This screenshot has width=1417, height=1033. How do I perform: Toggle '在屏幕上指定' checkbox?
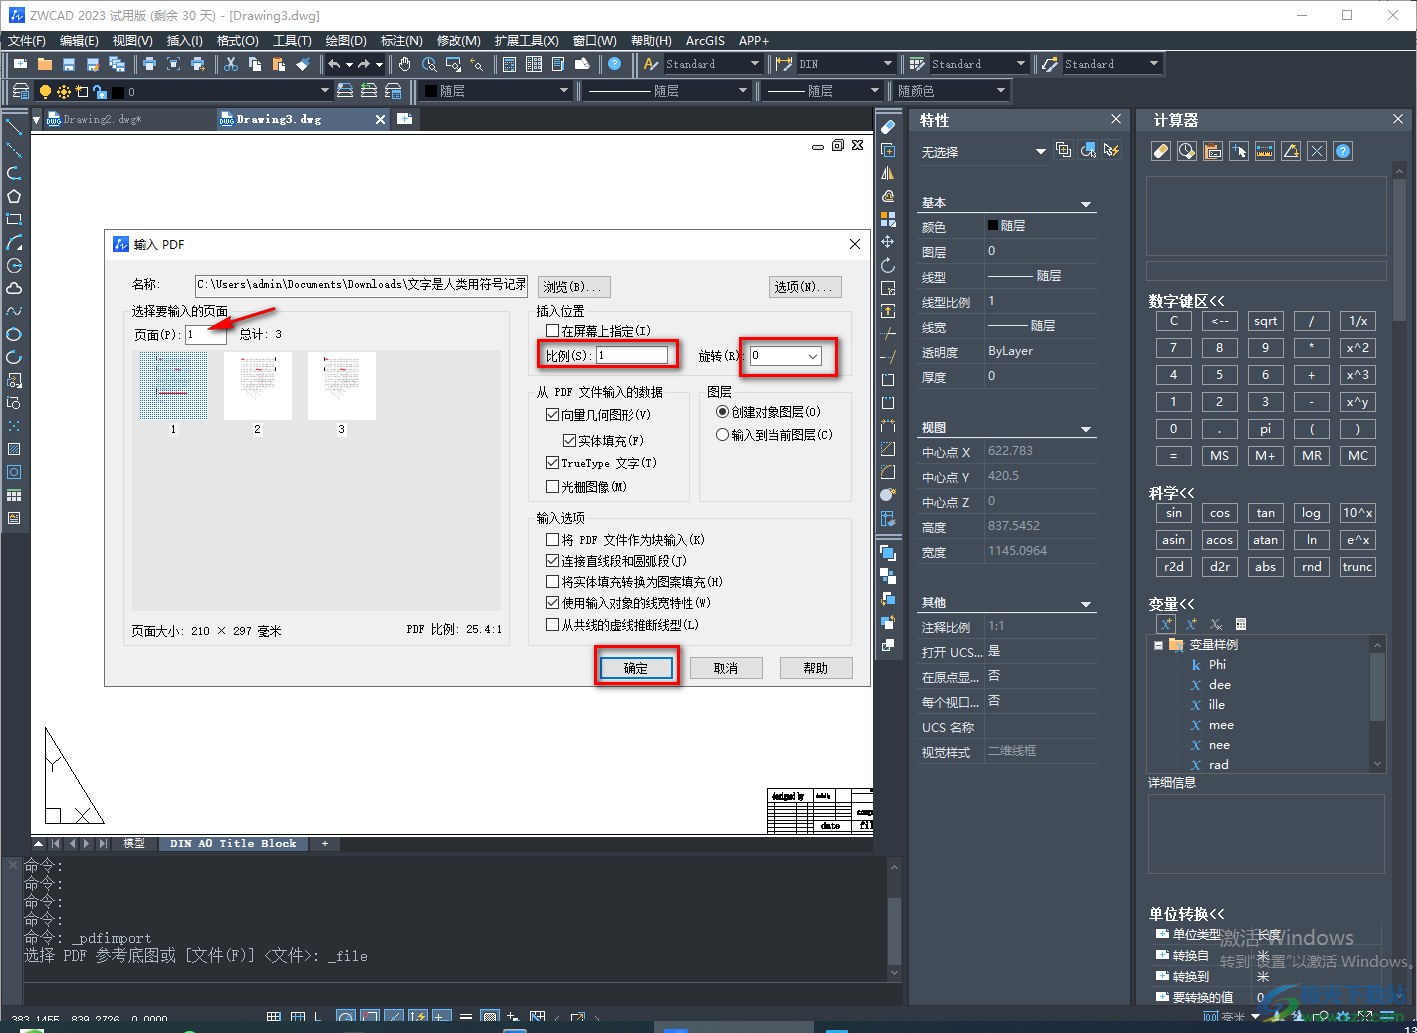click(x=552, y=331)
